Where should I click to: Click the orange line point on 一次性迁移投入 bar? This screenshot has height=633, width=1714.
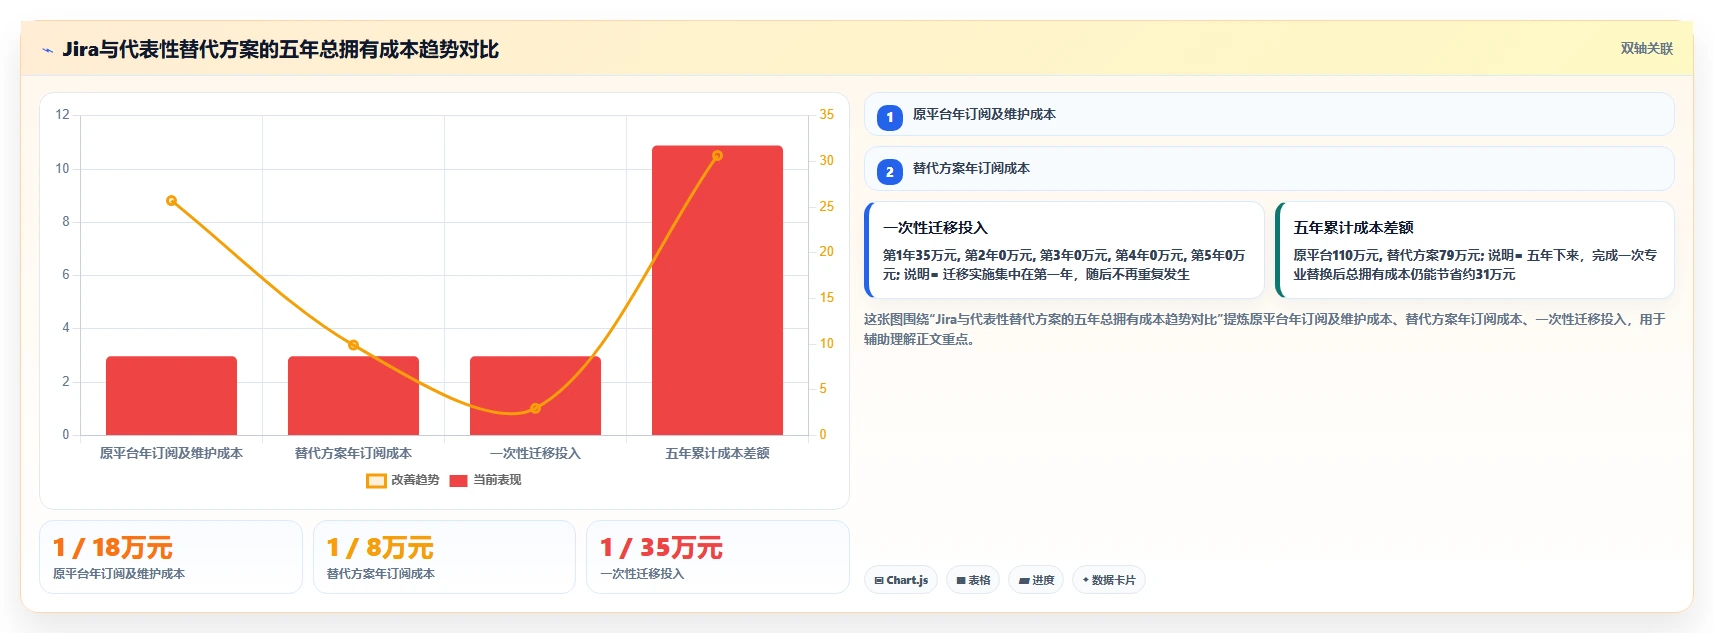535,408
